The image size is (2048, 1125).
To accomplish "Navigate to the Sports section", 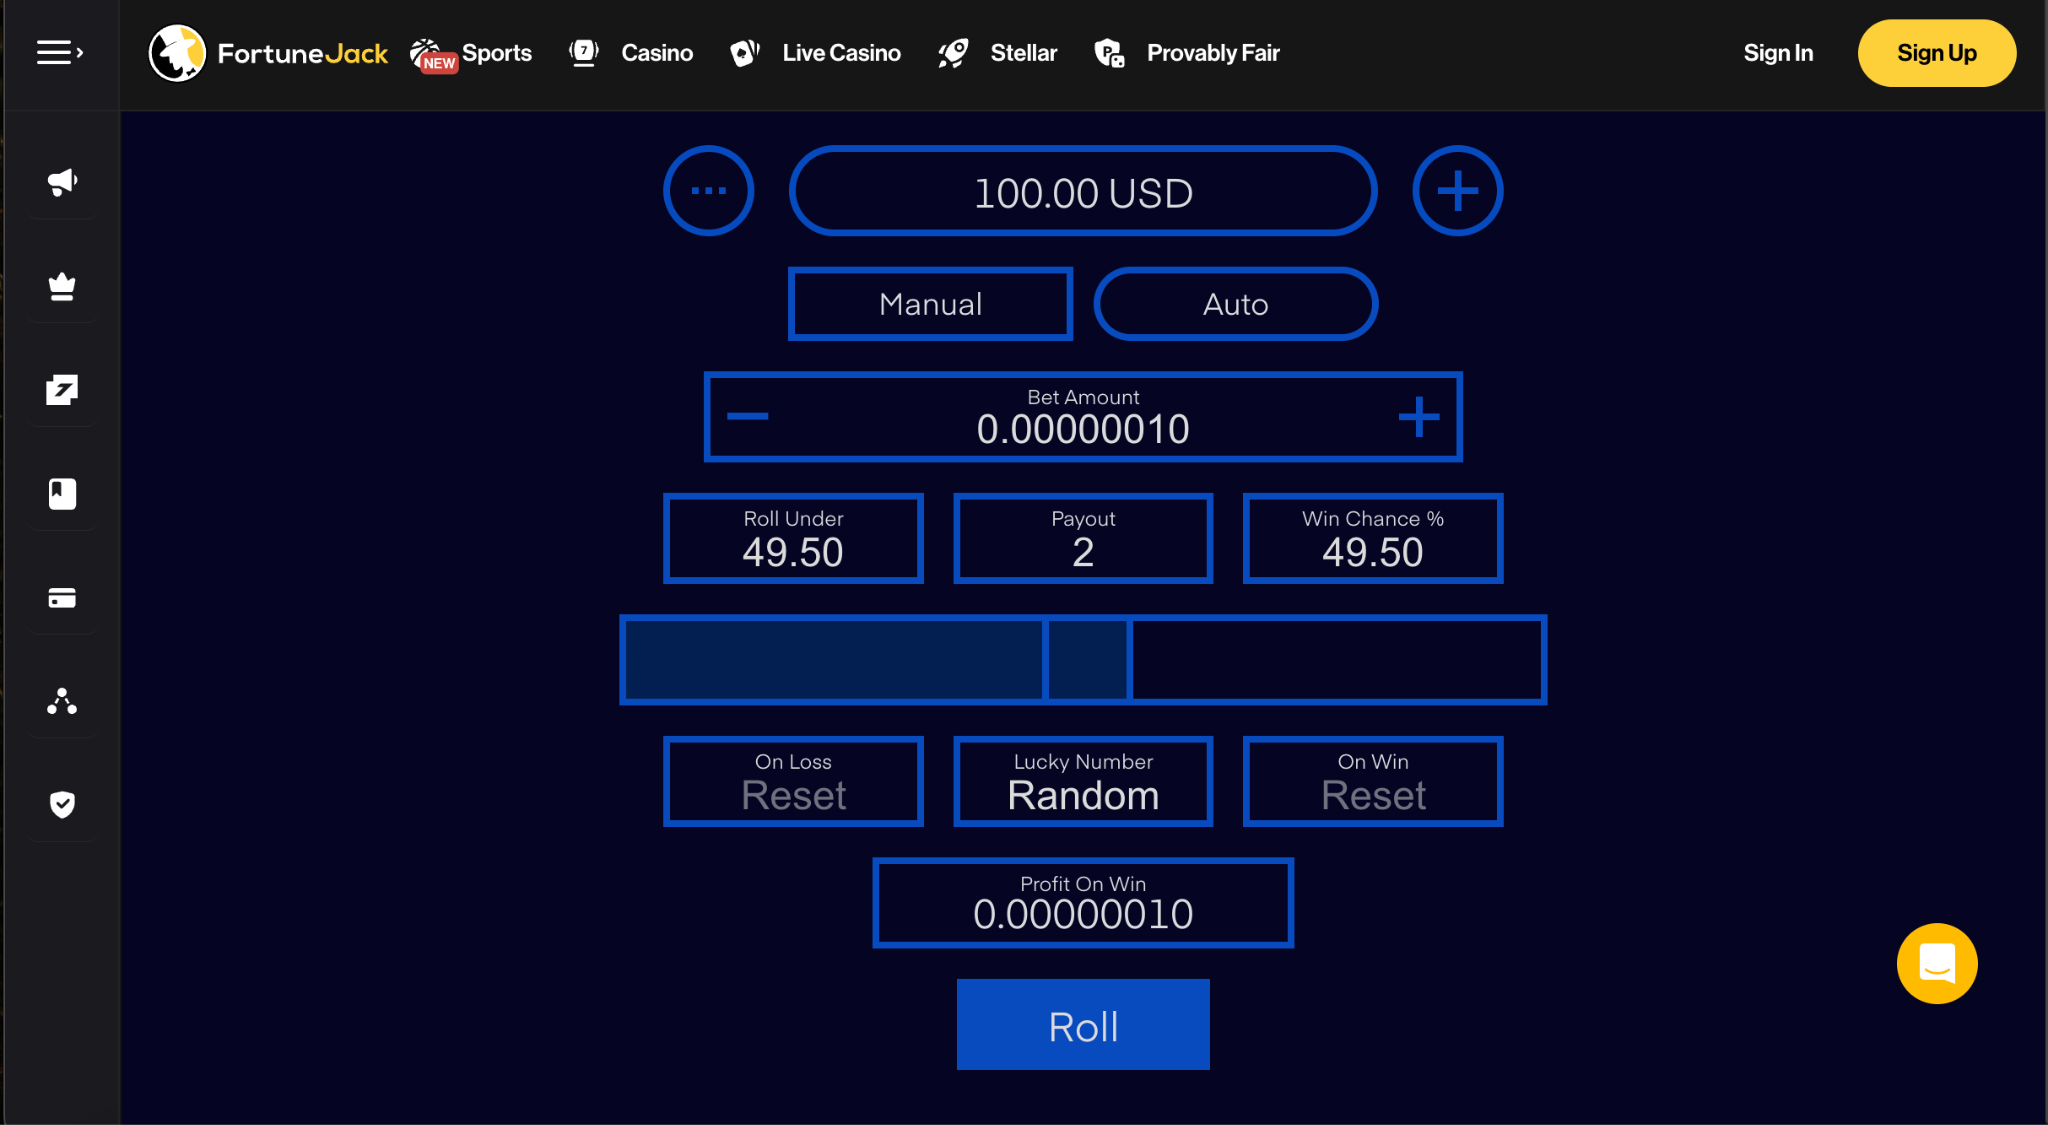I will (x=470, y=52).
